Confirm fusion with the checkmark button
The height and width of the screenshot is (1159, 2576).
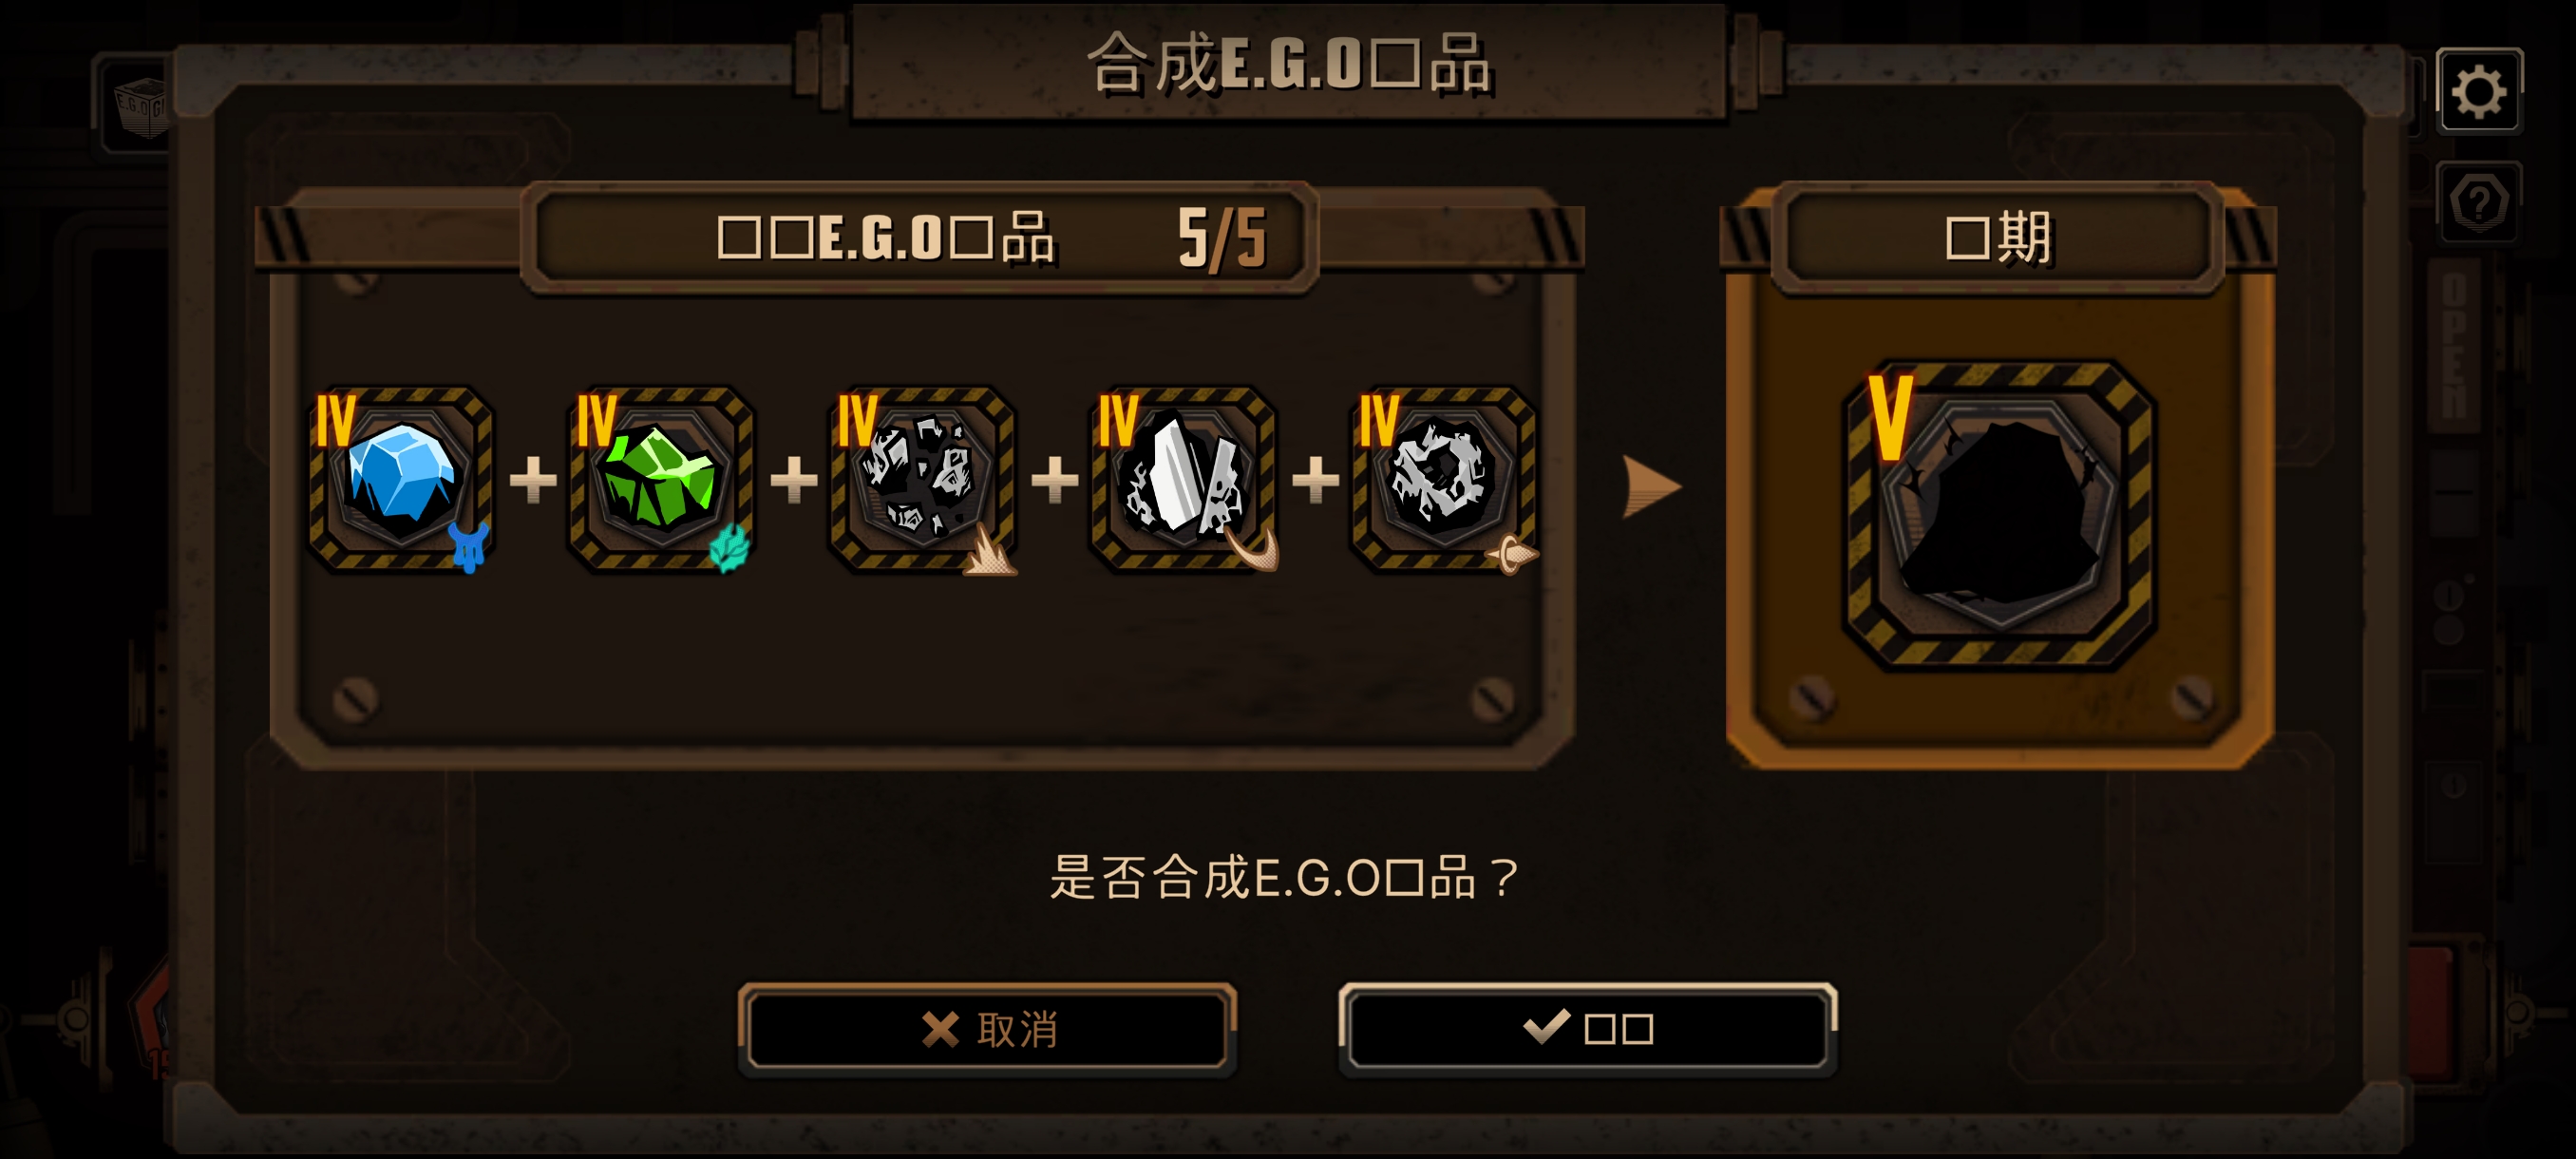pyautogui.click(x=1587, y=1028)
